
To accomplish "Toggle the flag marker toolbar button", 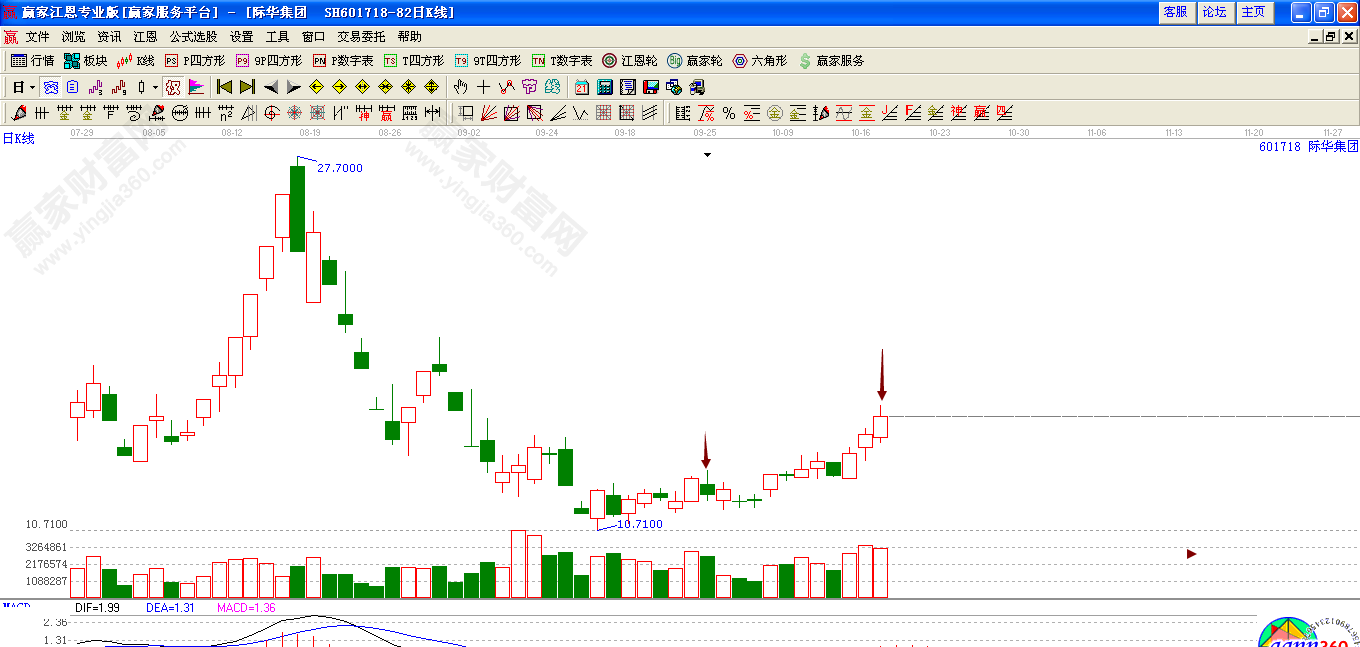I will (x=196, y=87).
